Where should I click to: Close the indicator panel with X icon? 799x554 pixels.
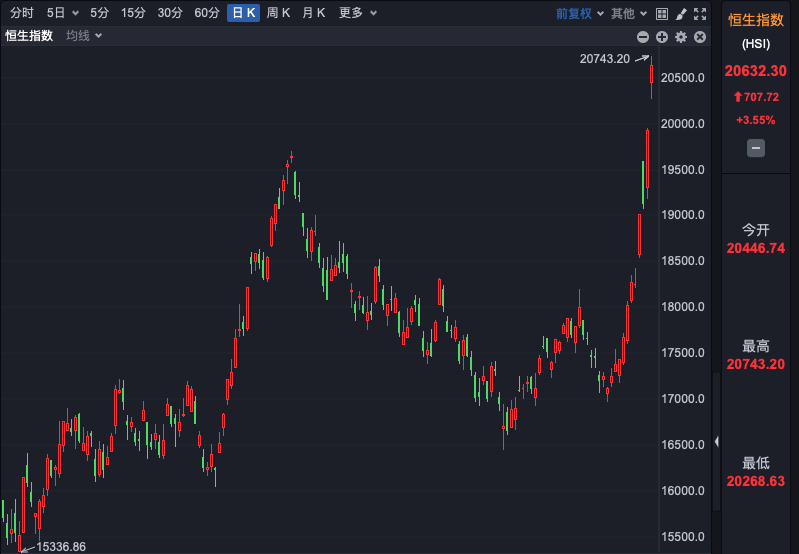point(700,37)
